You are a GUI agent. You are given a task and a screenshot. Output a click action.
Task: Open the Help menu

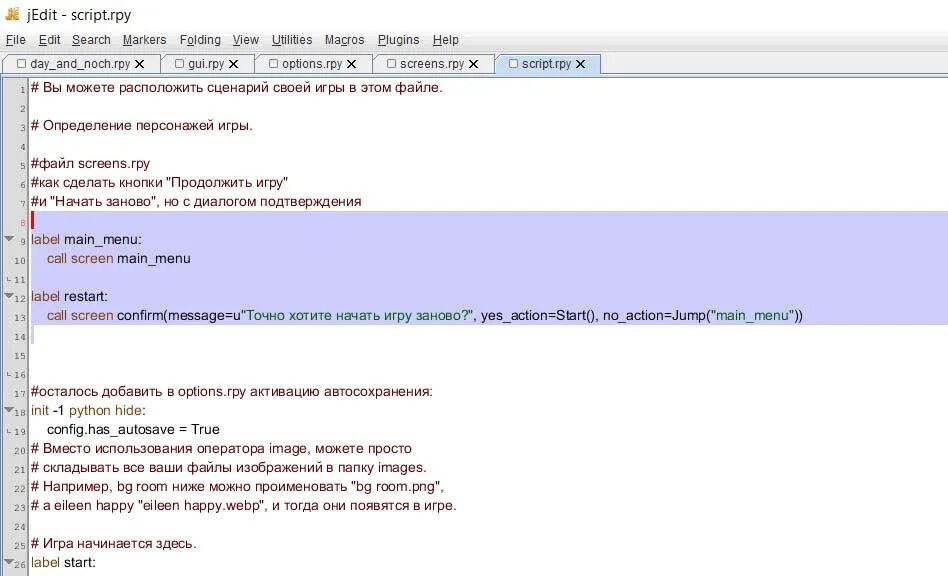(446, 40)
